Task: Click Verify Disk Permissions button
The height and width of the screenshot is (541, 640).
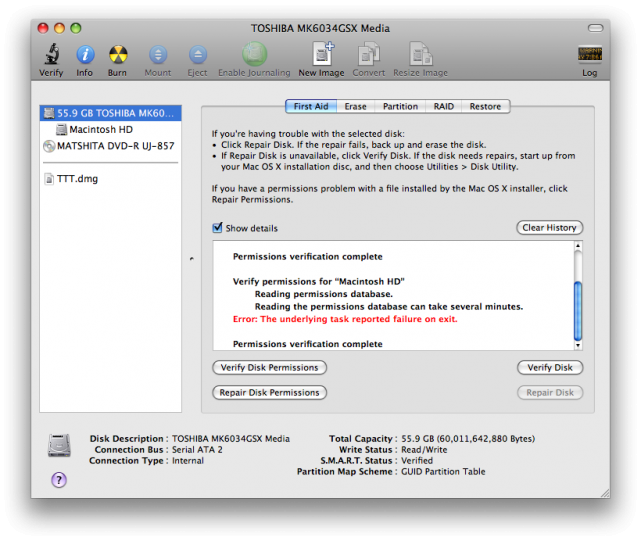Action: tap(269, 367)
